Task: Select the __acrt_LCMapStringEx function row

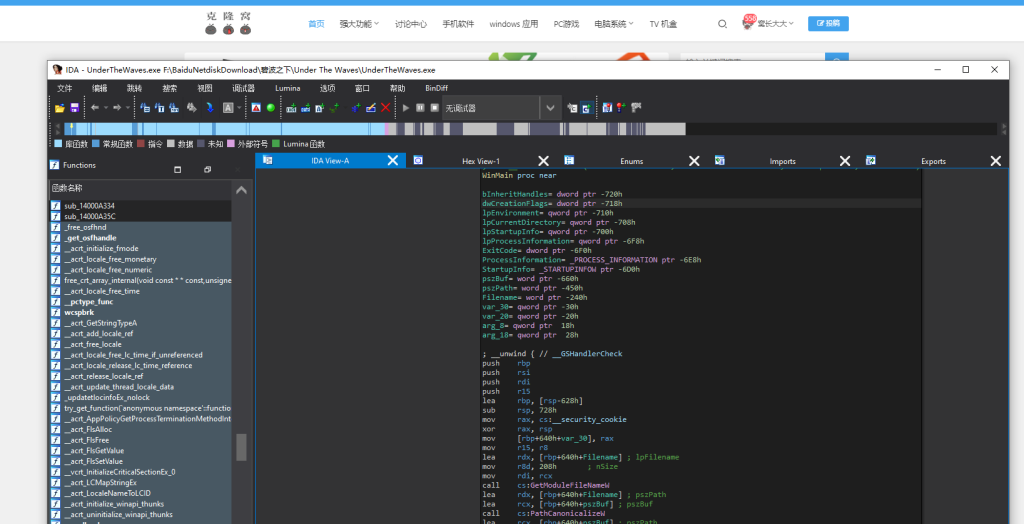Action: click(x=141, y=482)
